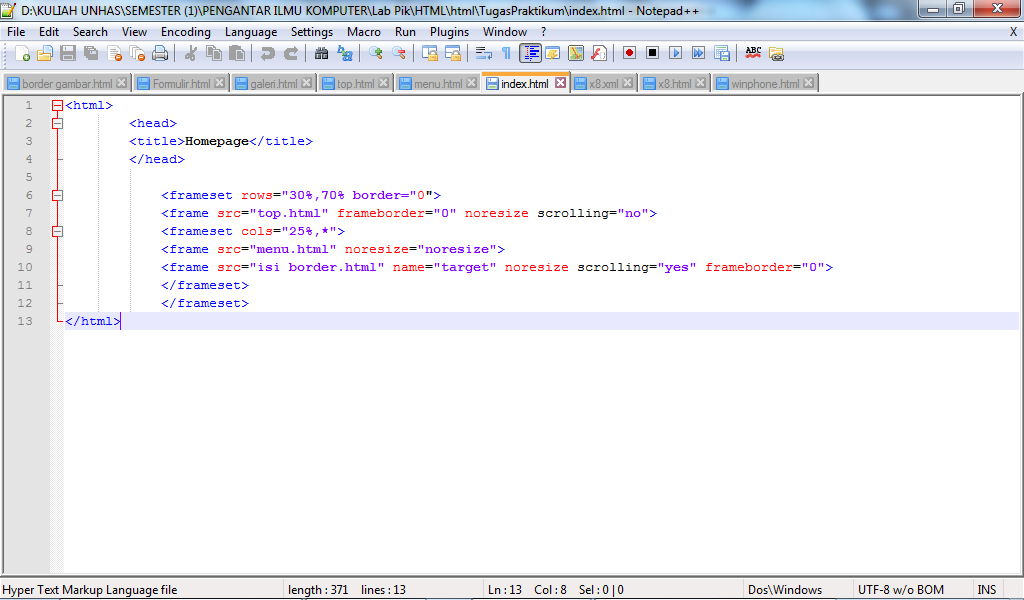
Task: Close the current document with the toolbar icon
Action: [x=114, y=54]
